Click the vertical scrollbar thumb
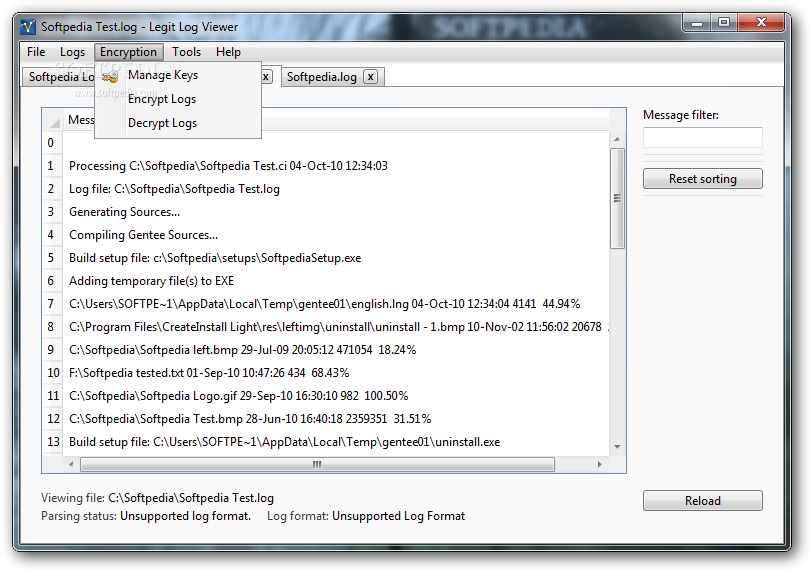 [x=617, y=198]
